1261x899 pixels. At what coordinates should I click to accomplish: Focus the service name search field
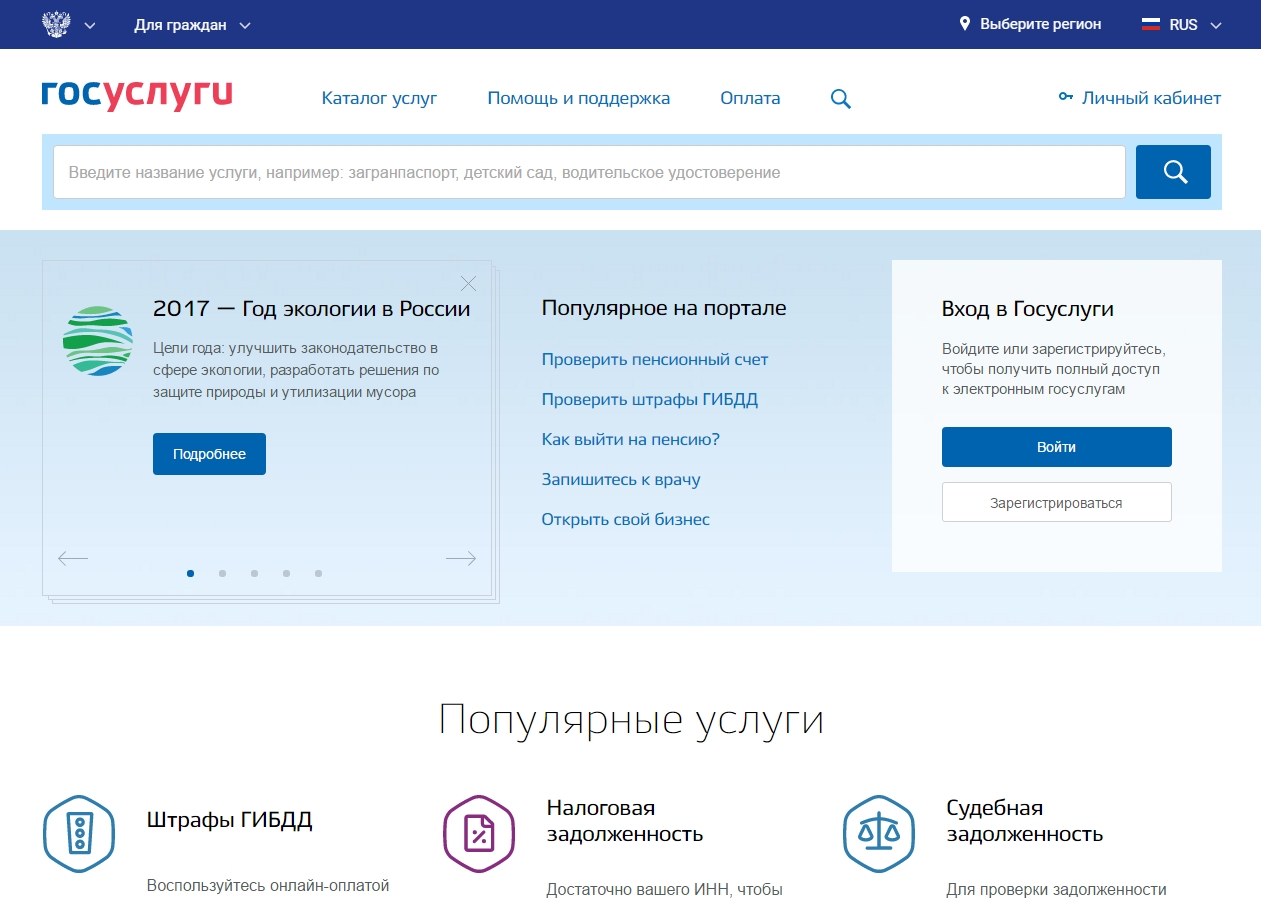tap(589, 172)
